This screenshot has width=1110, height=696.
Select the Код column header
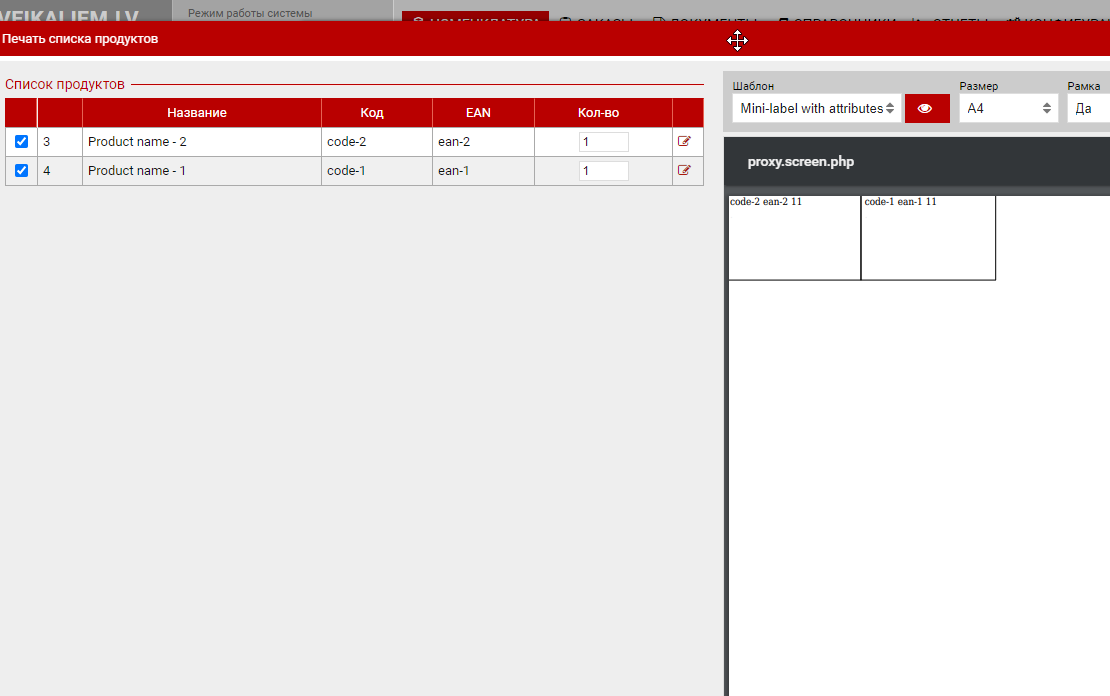[x=372, y=113]
